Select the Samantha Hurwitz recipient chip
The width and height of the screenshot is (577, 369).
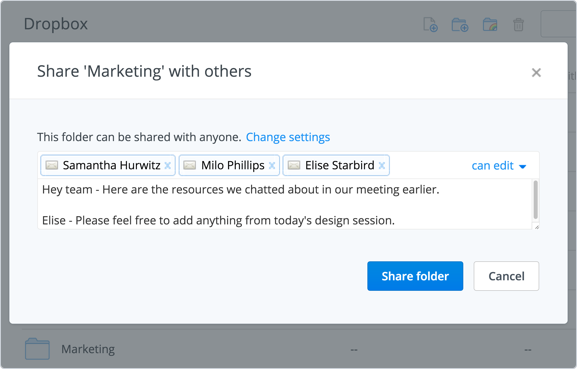tap(108, 165)
